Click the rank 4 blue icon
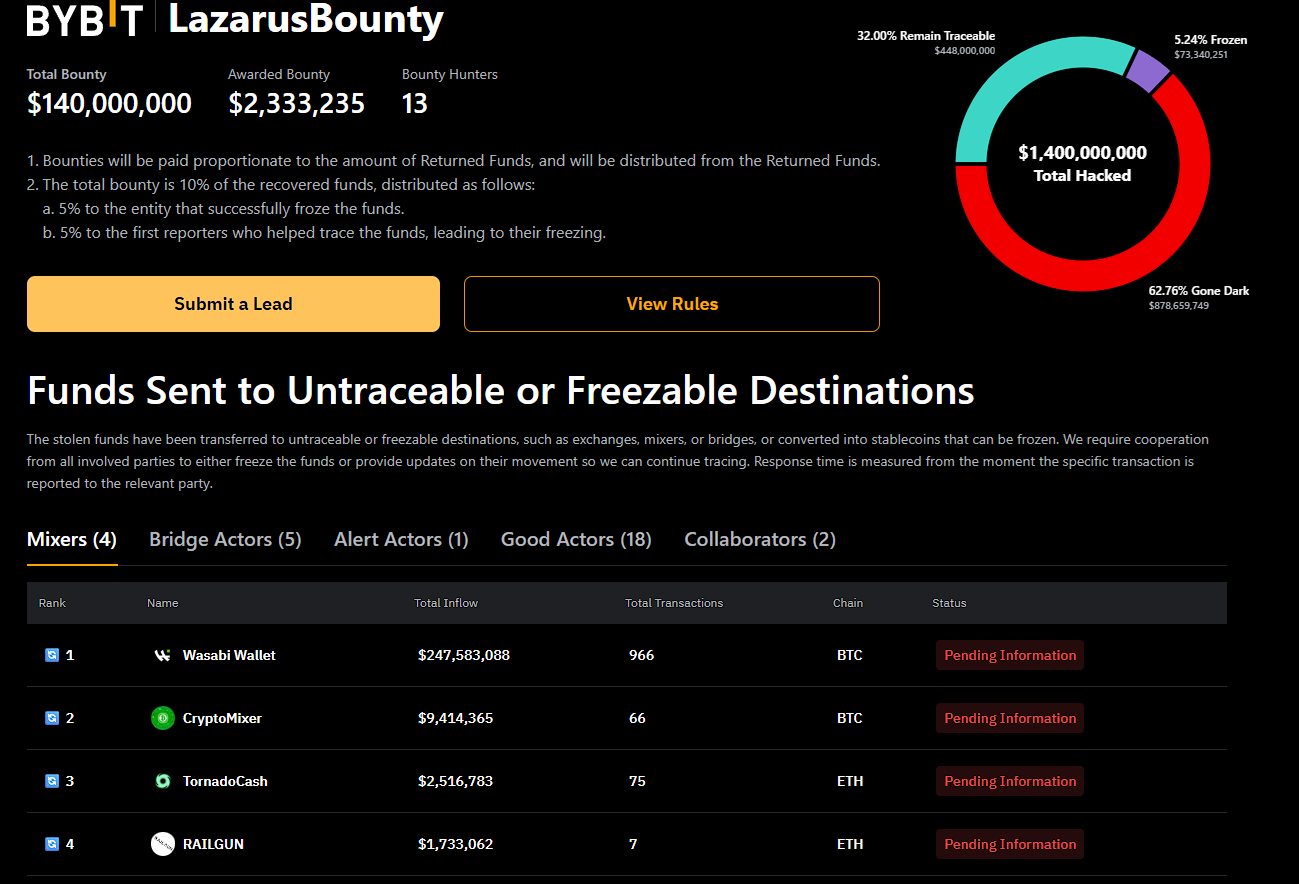 coord(52,844)
